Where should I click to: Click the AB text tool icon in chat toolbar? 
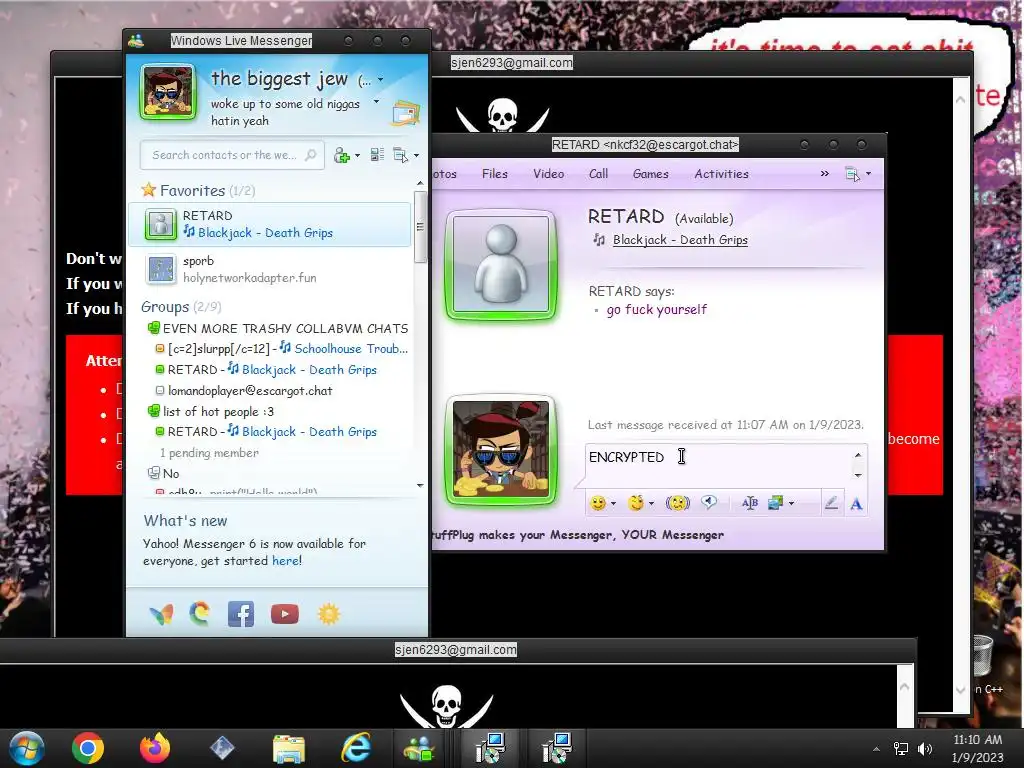[750, 503]
